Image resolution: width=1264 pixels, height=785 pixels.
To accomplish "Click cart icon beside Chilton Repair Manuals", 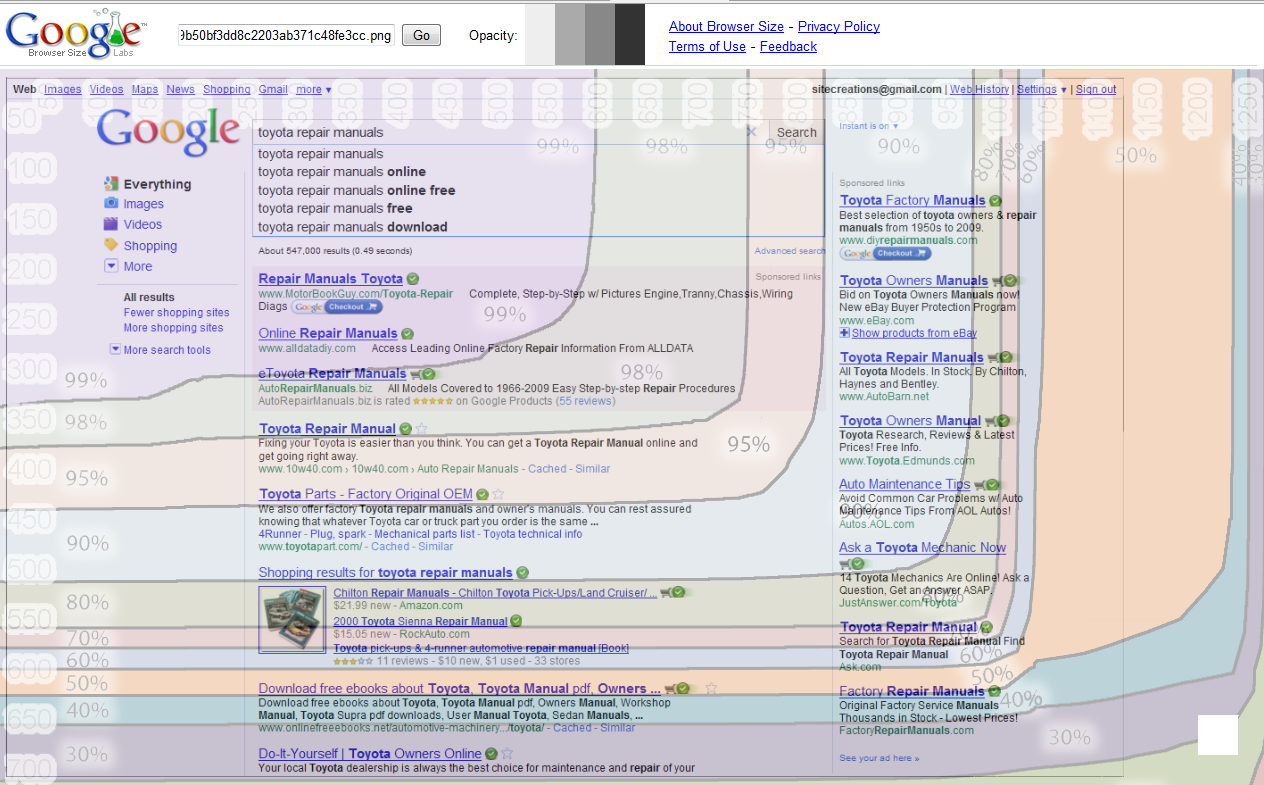I will tap(666, 593).
